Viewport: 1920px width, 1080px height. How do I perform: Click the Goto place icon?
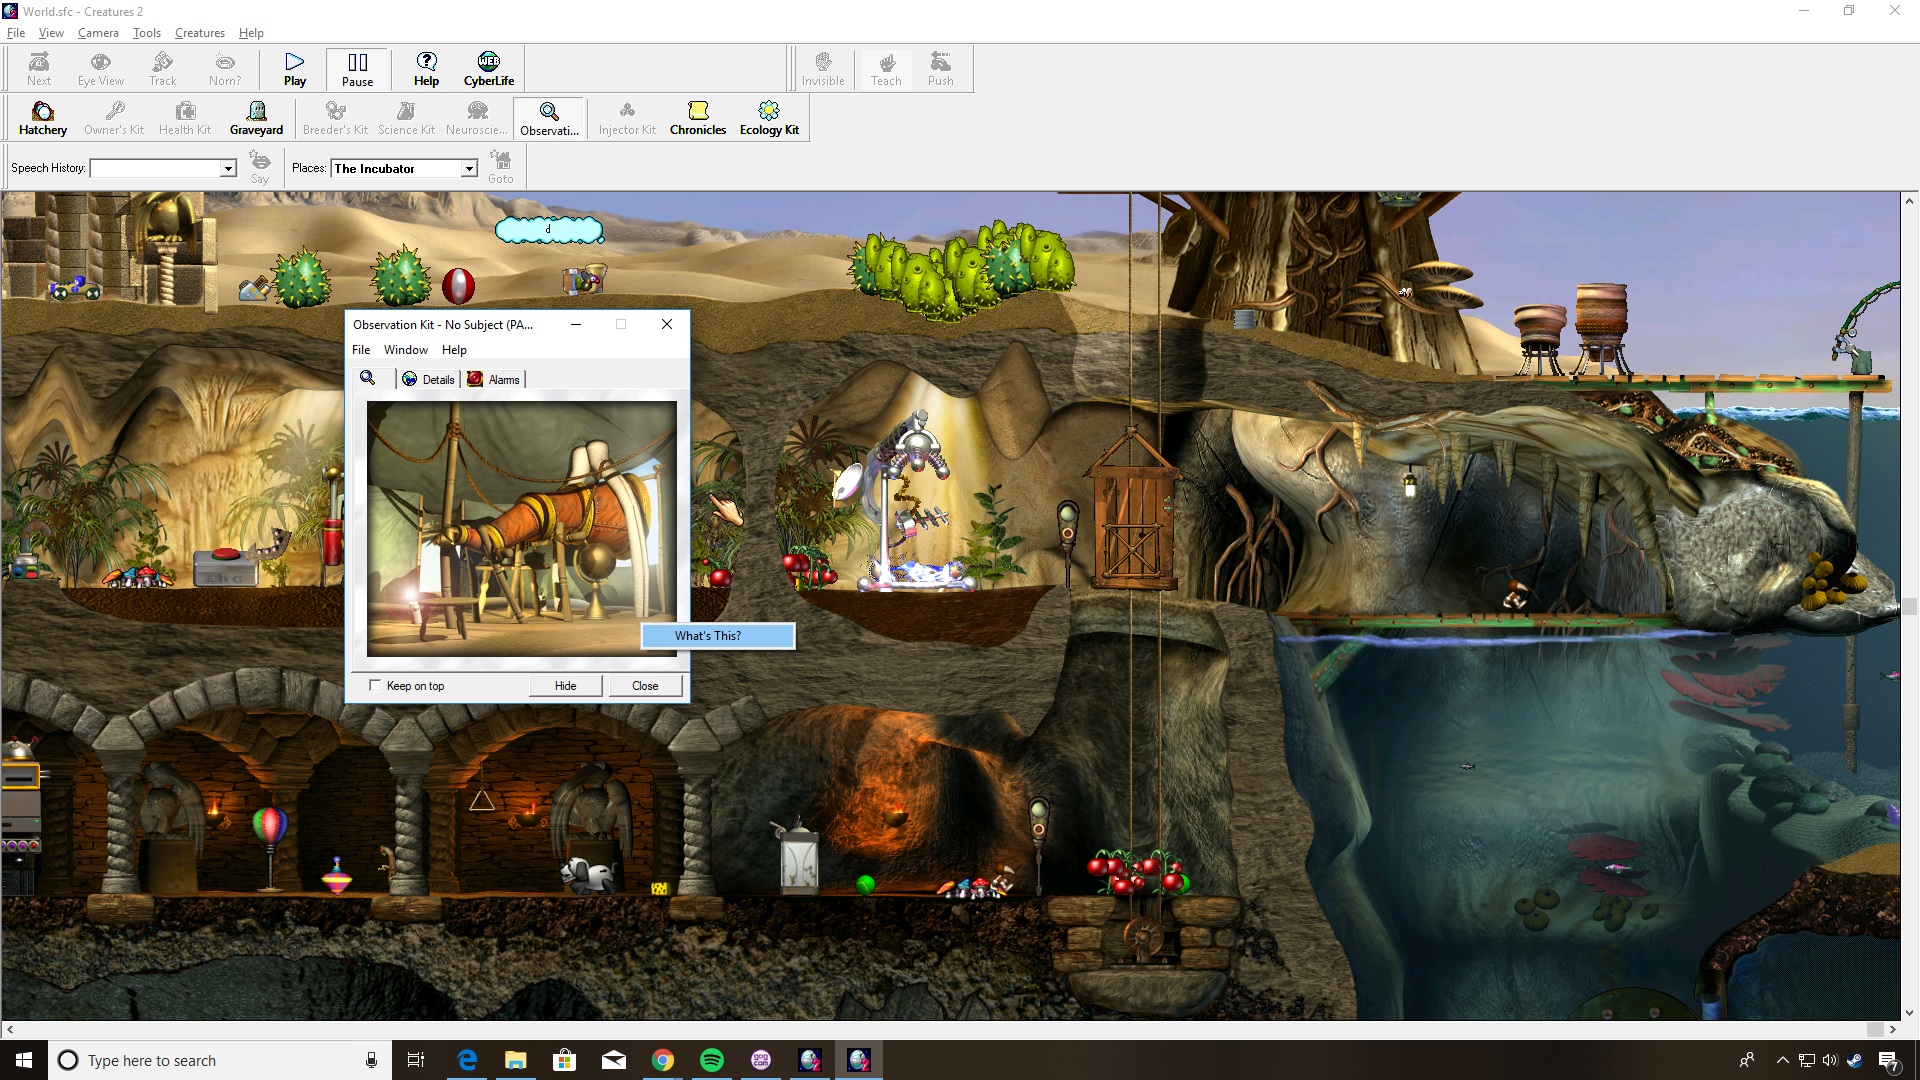[501, 166]
